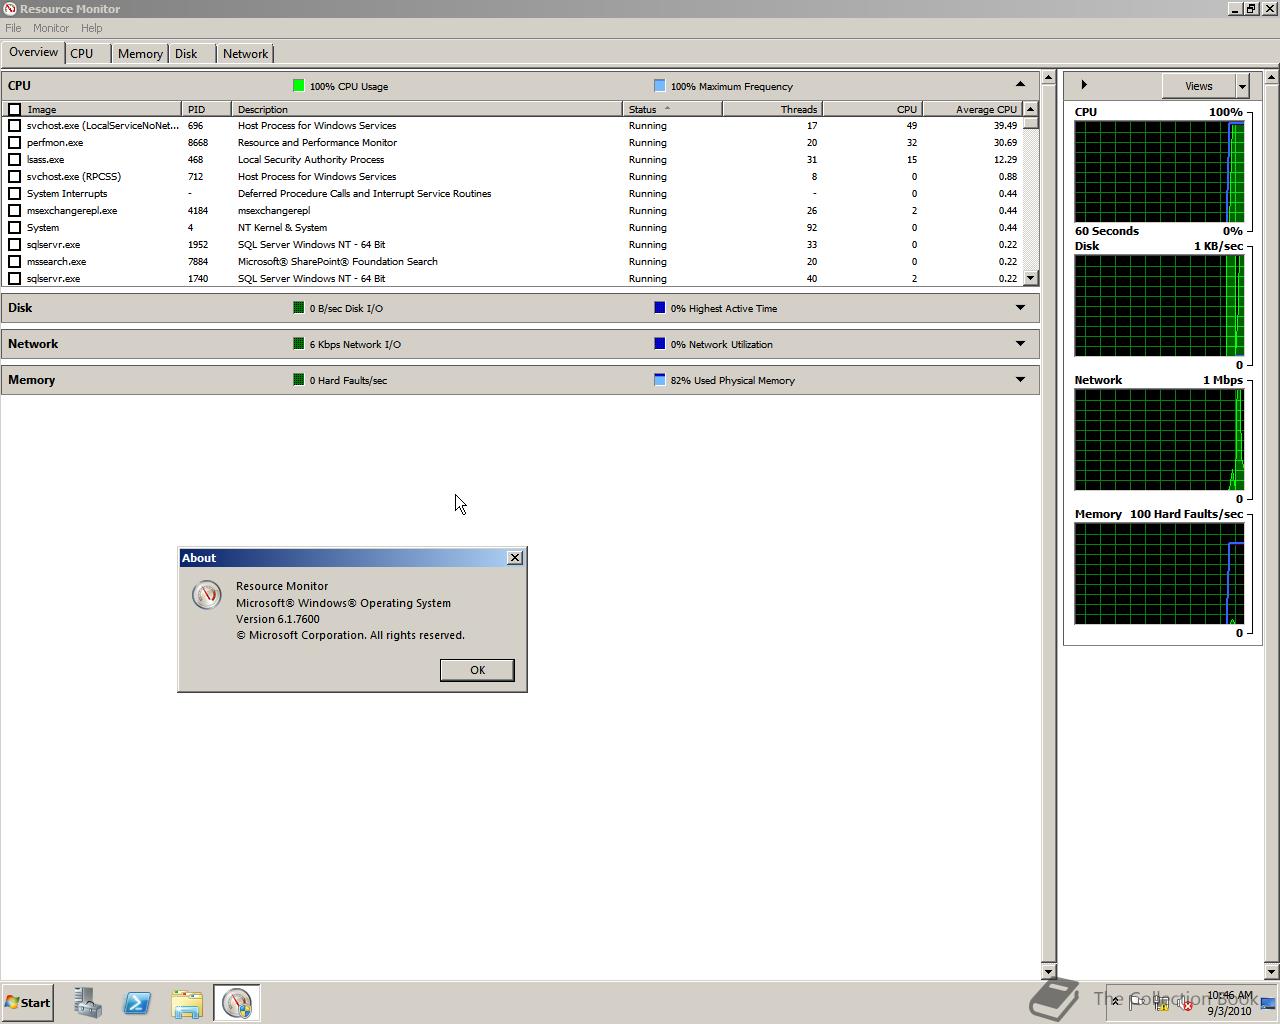Tick the select-all checkbox in Image header
Screen dimensions: 1280x1024
pos(14,109)
